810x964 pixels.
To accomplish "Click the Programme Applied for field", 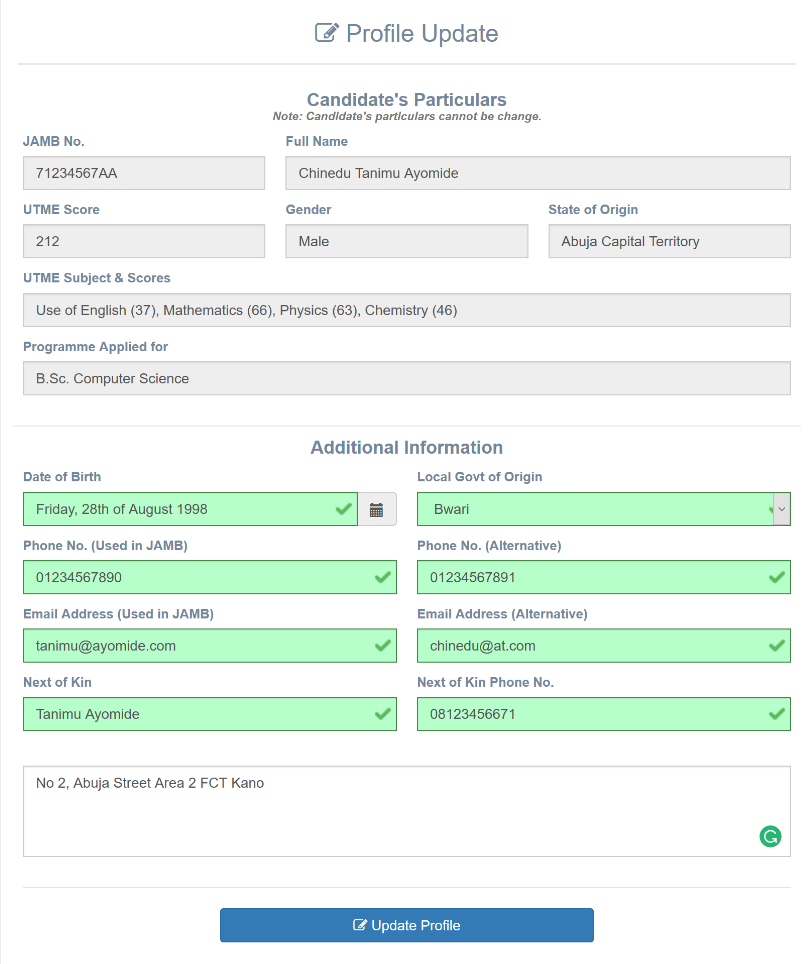I will (x=406, y=378).
